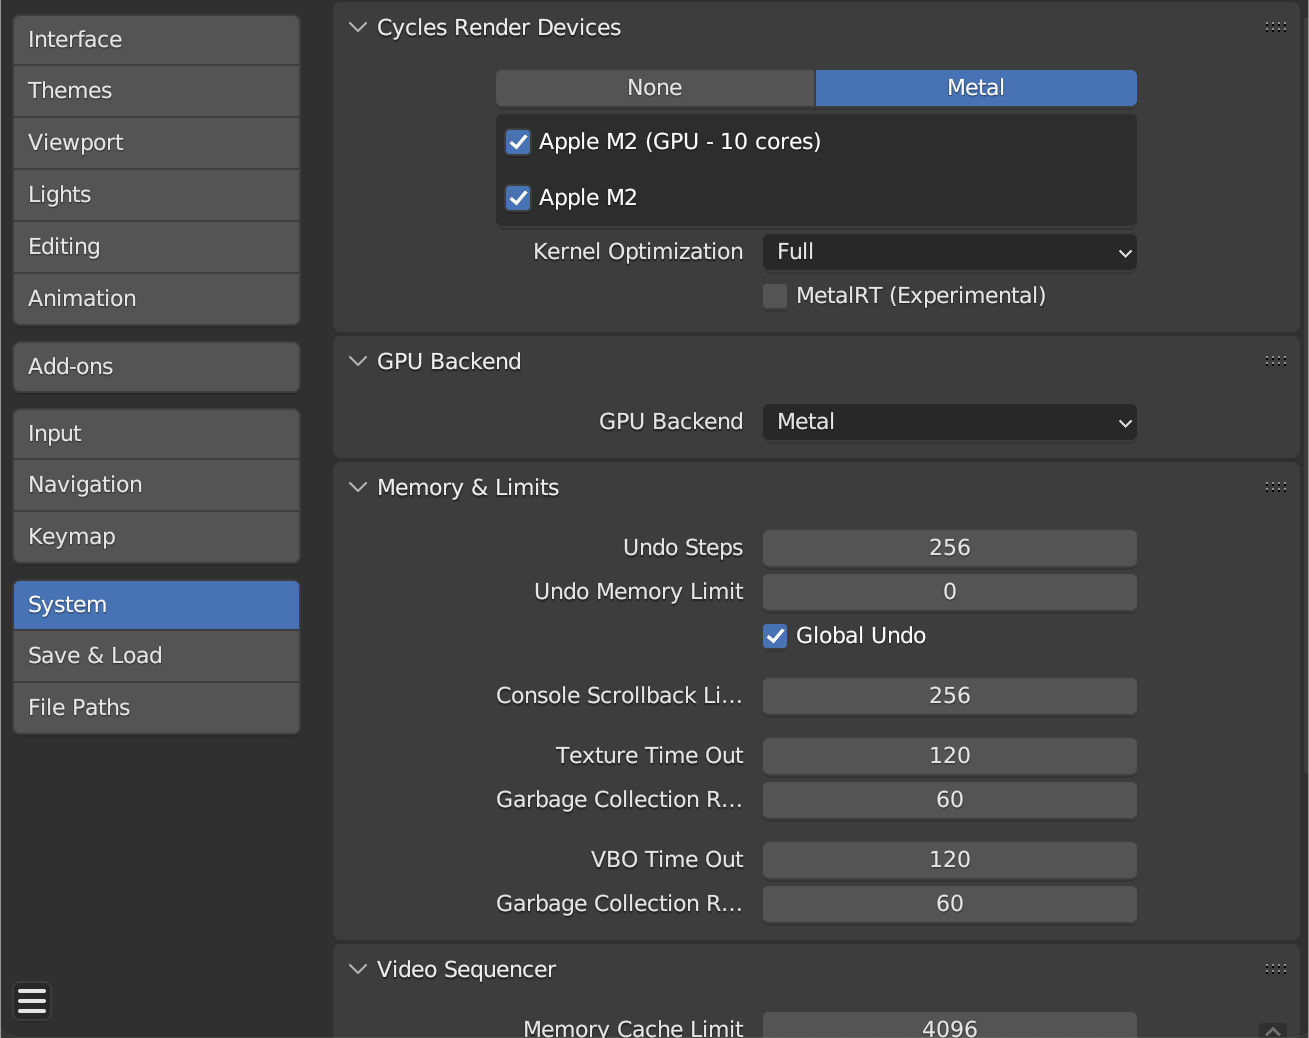Click the Kernel Optimization label

pos(638,252)
